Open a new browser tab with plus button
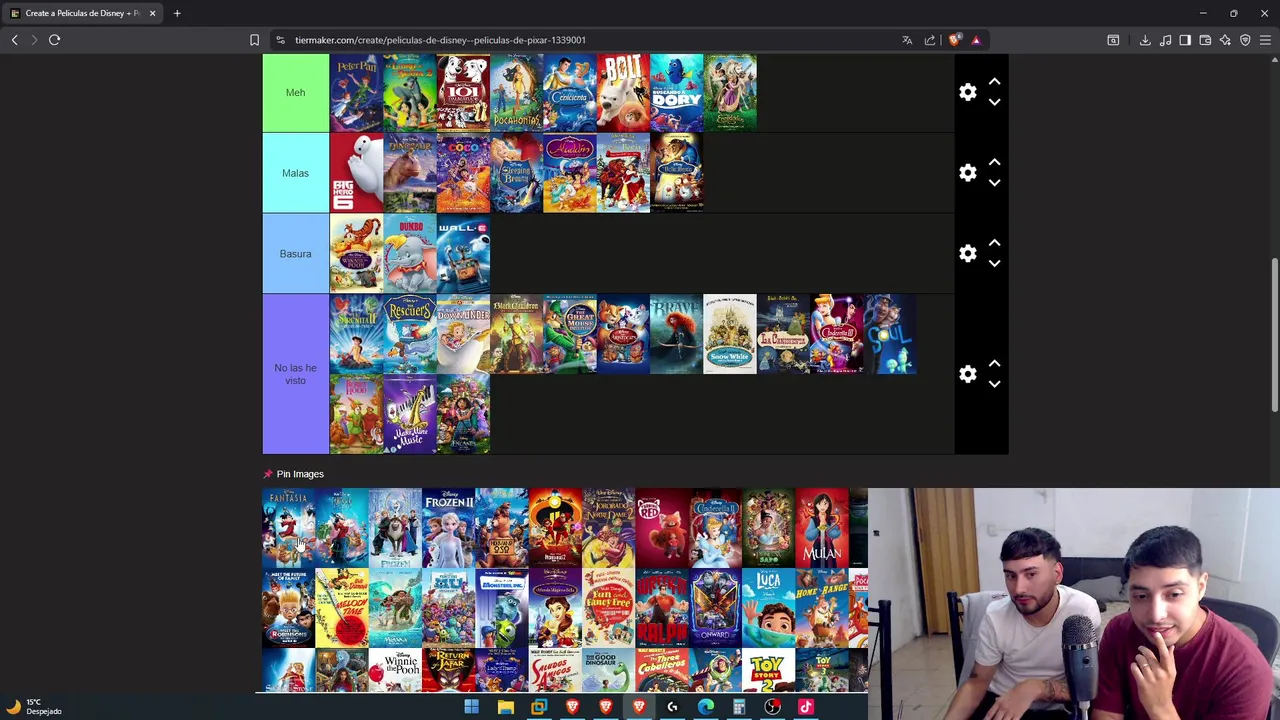The width and height of the screenshot is (1280, 720). pos(177,13)
